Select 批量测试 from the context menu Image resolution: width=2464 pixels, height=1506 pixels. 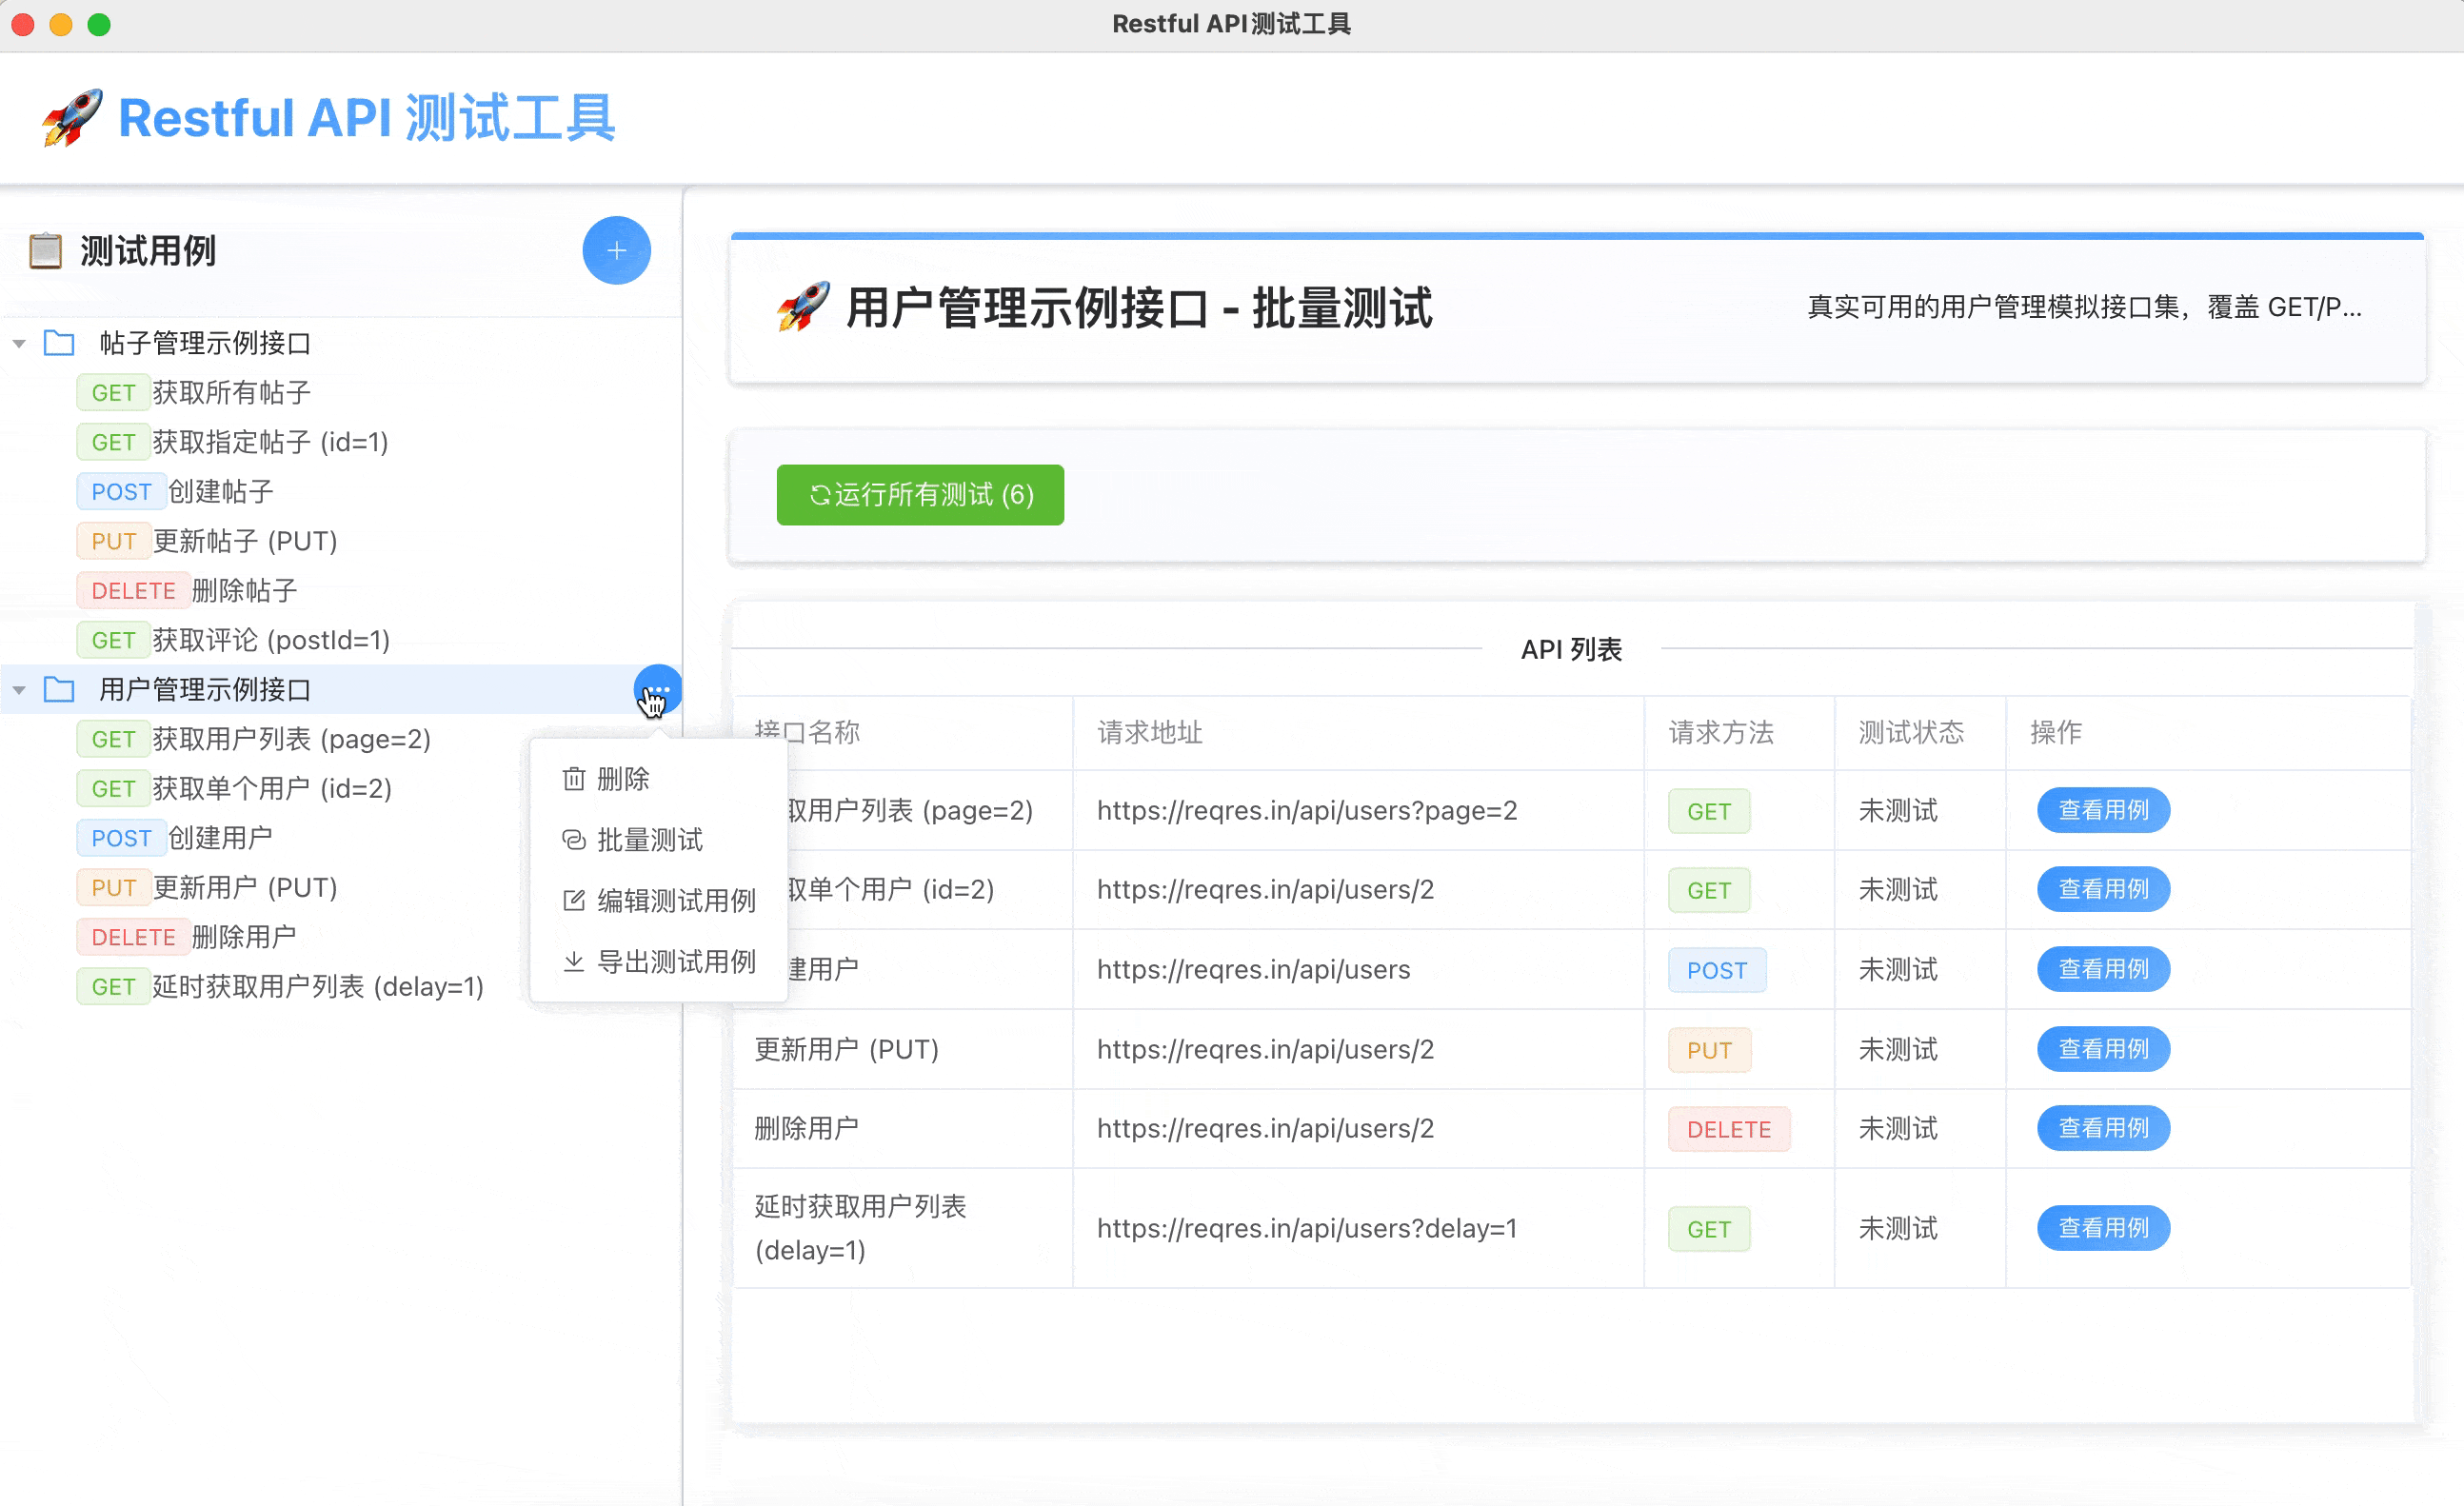pyautogui.click(x=648, y=840)
